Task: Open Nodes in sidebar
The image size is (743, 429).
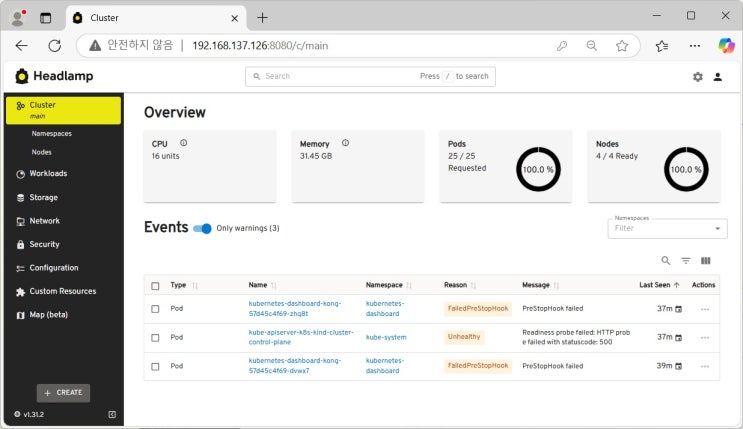Action: 42,152
